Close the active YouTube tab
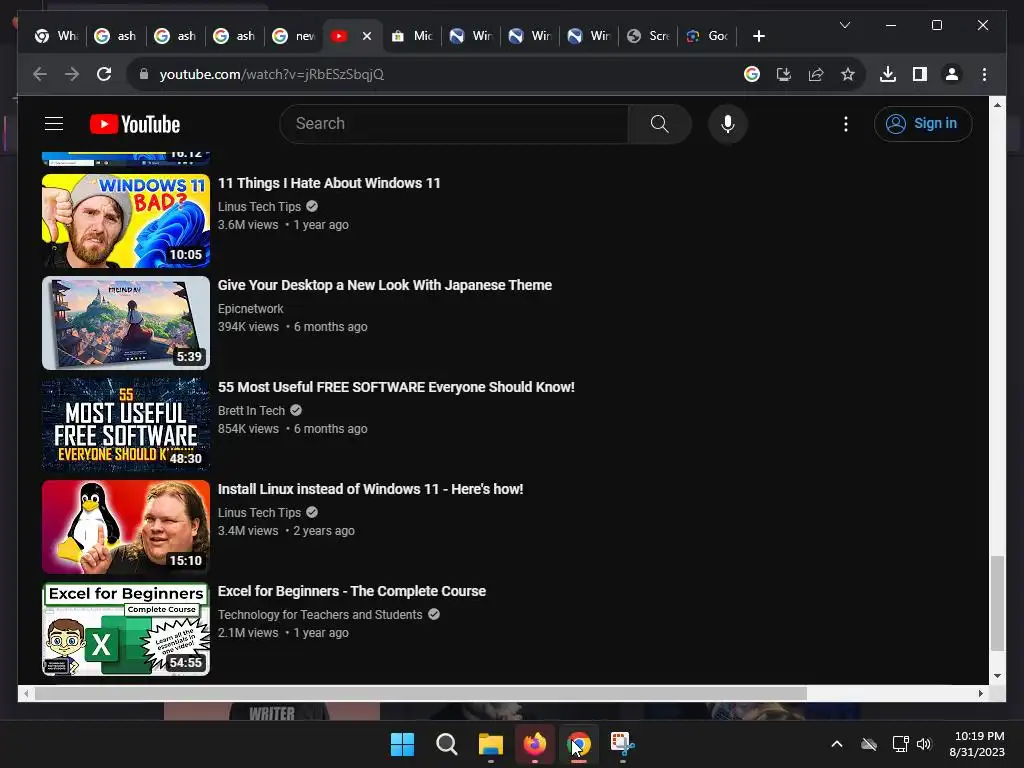Viewport: 1024px width, 768px height. (x=367, y=36)
